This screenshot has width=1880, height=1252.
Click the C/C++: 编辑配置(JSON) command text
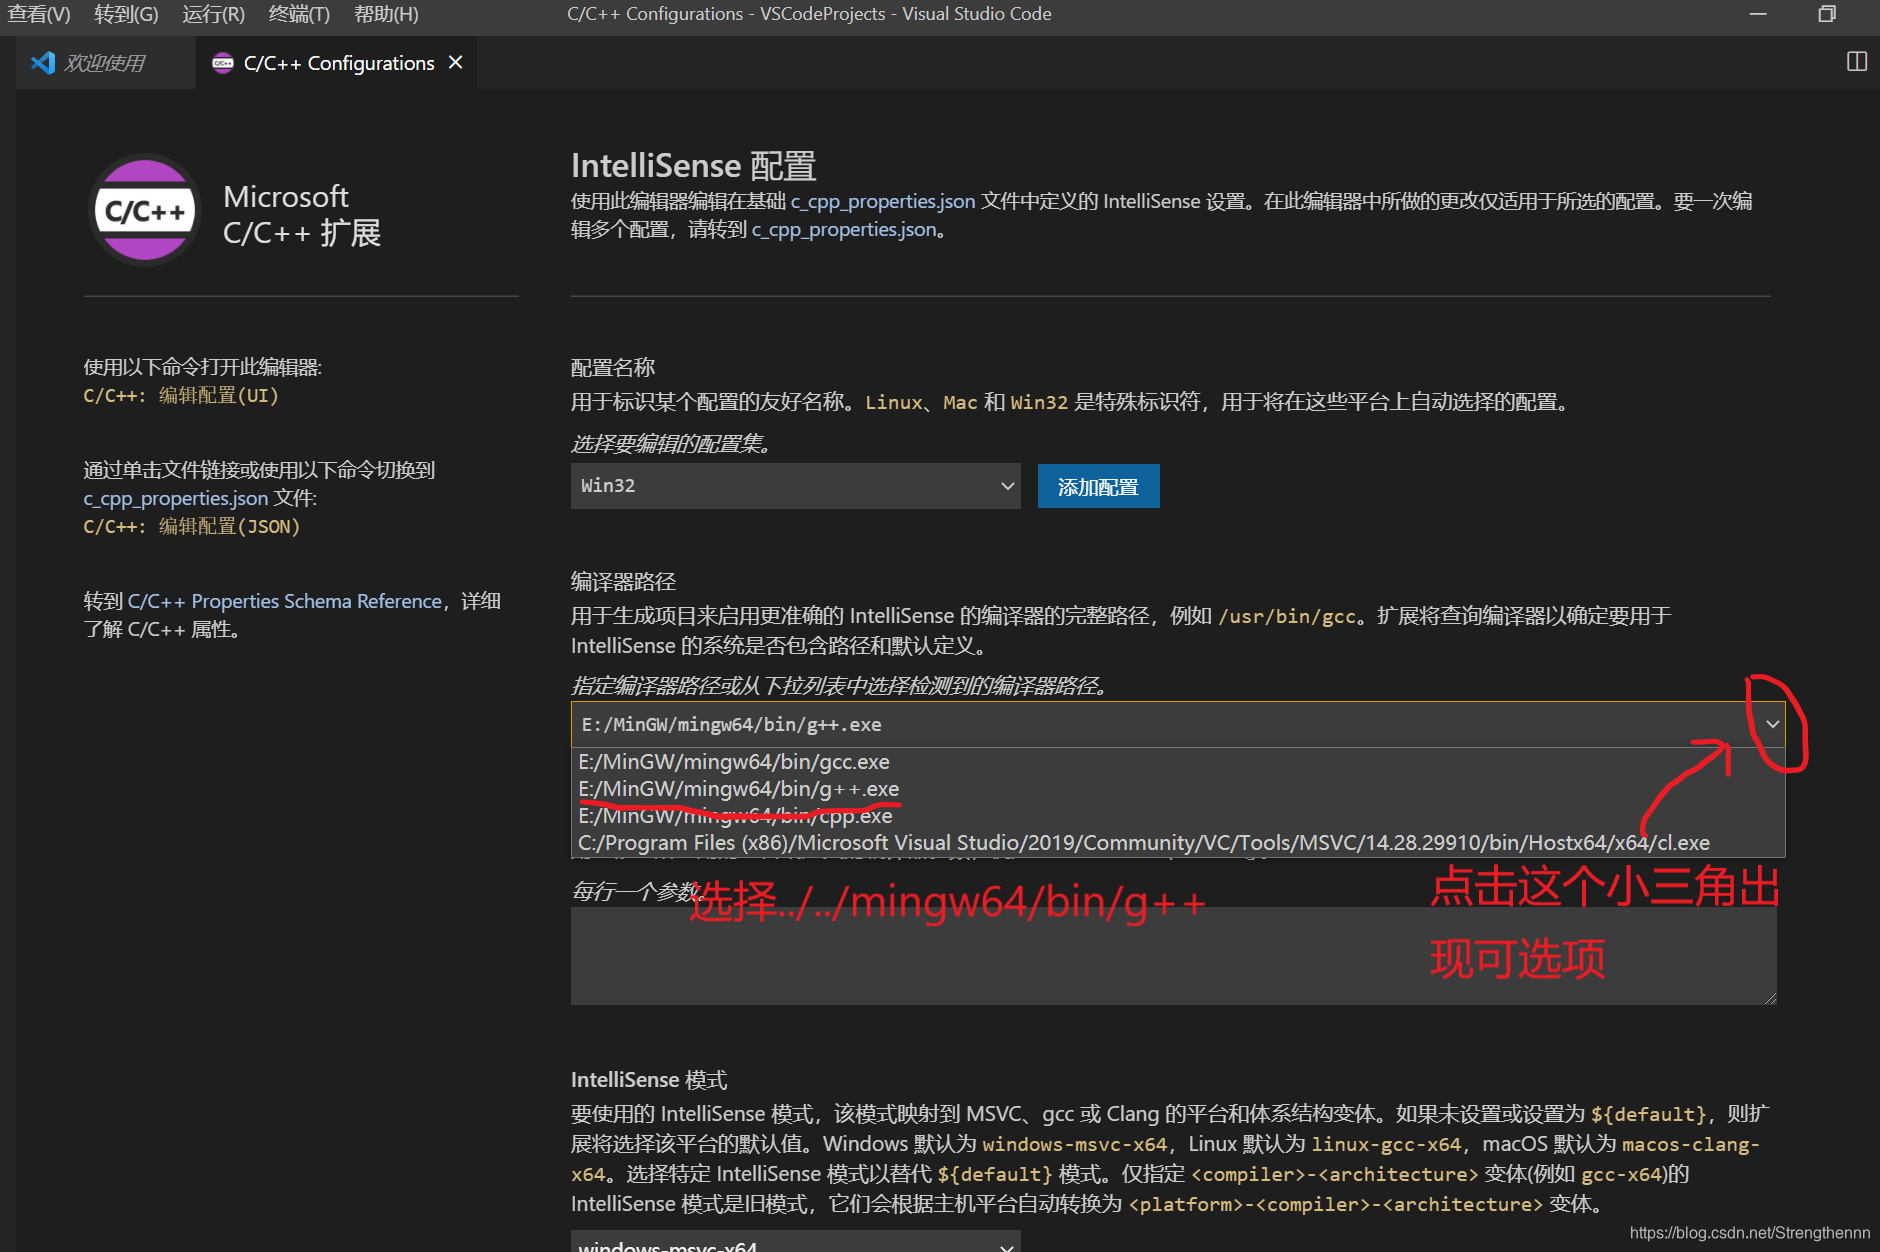tap(192, 527)
